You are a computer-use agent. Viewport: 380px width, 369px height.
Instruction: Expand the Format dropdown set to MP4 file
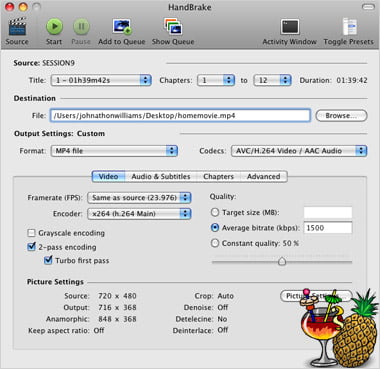click(114, 151)
